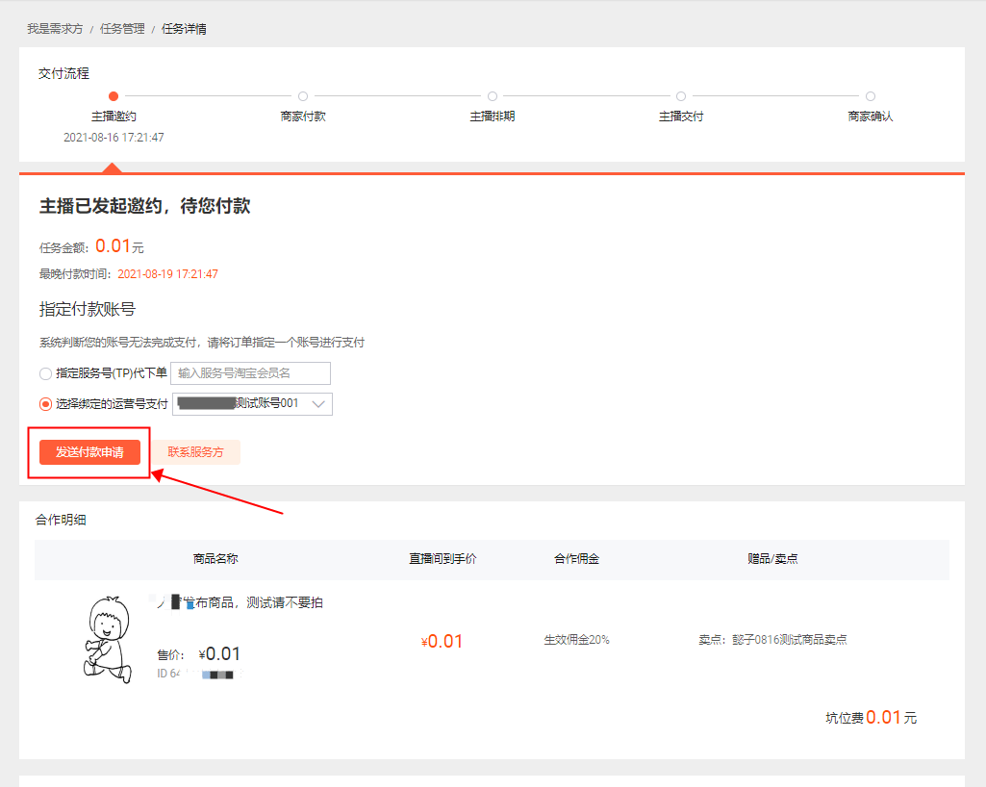Click the 卖点 description cell text
Screen dimensions: 986x787
[773, 640]
